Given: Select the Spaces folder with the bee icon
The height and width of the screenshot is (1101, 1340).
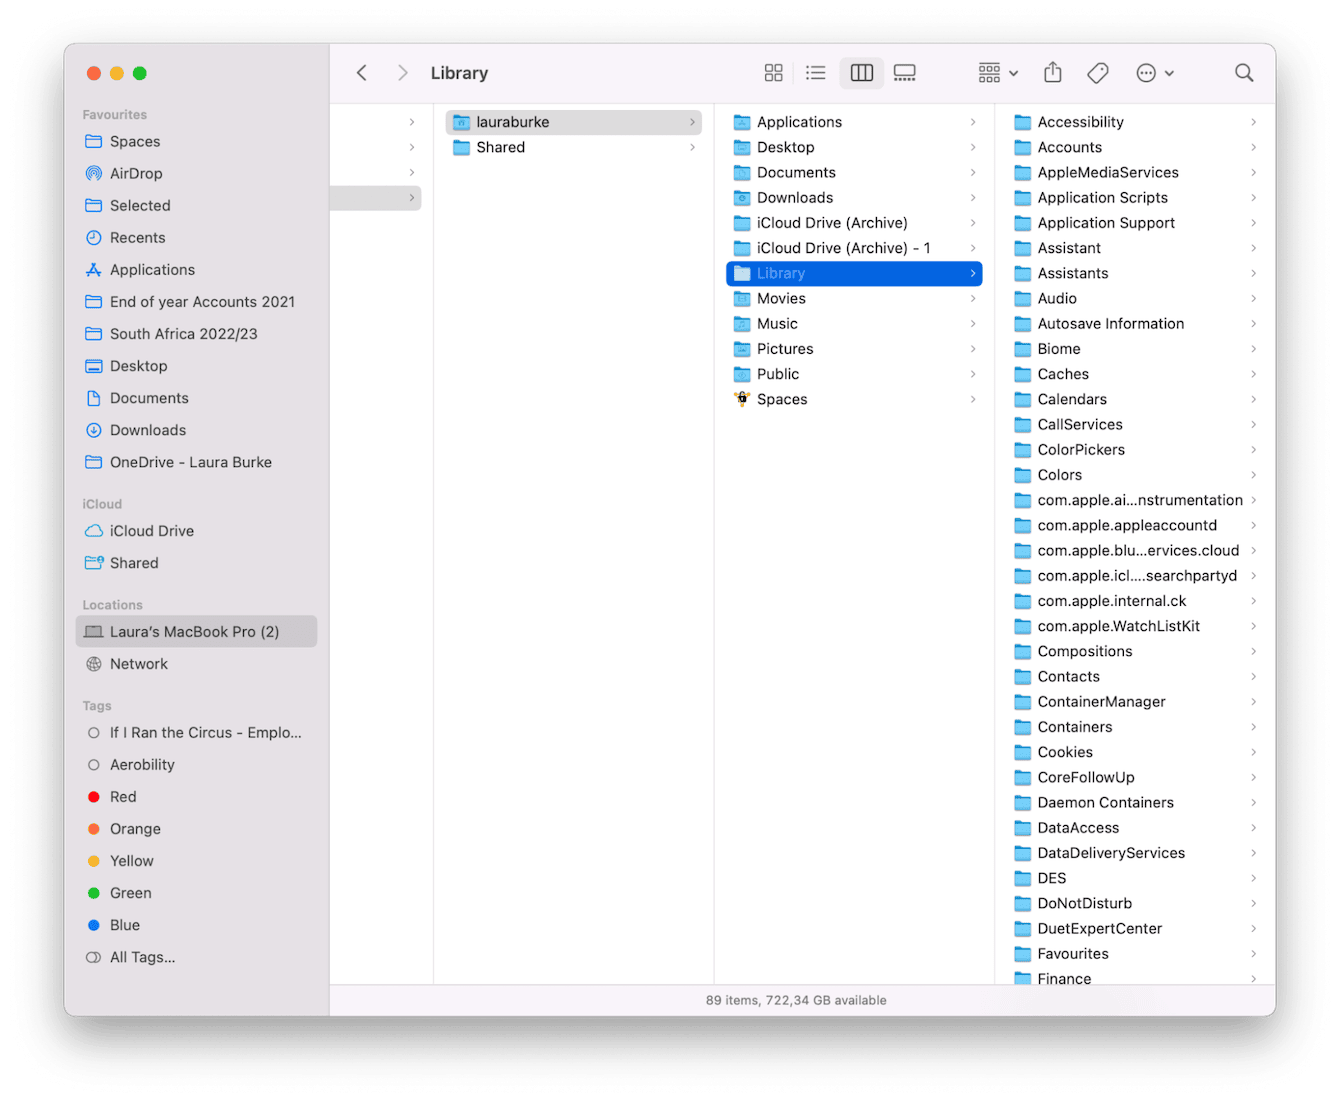Looking at the screenshot, I should 782,399.
